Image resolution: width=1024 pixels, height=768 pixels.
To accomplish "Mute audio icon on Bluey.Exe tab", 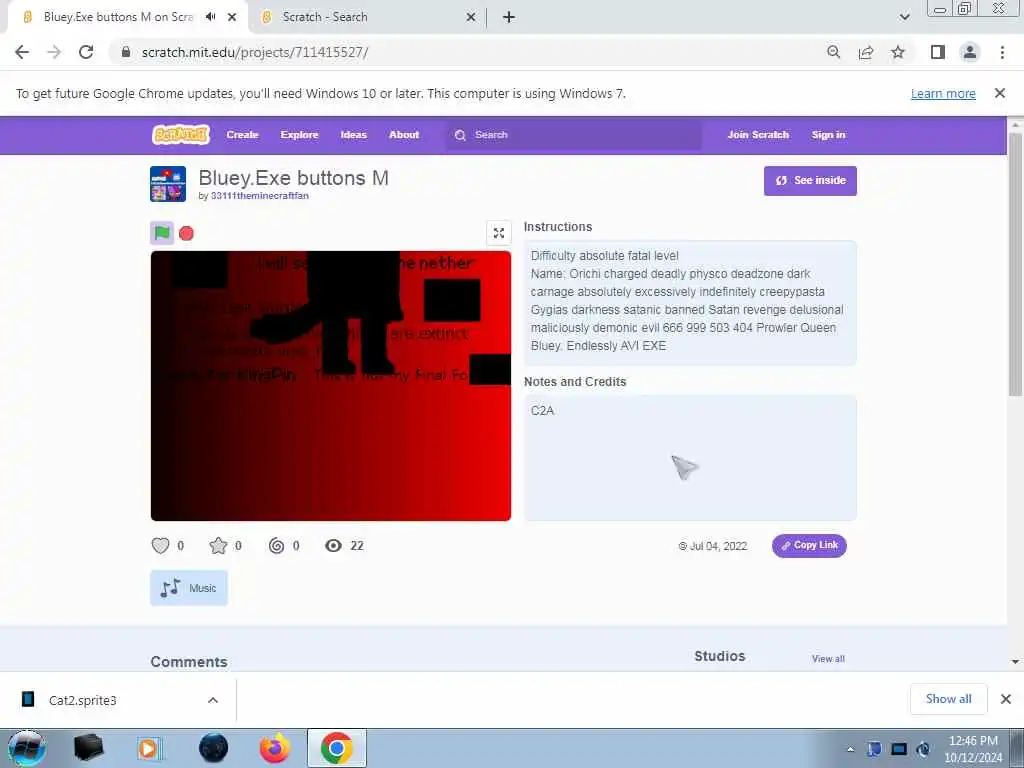I will tap(210, 17).
